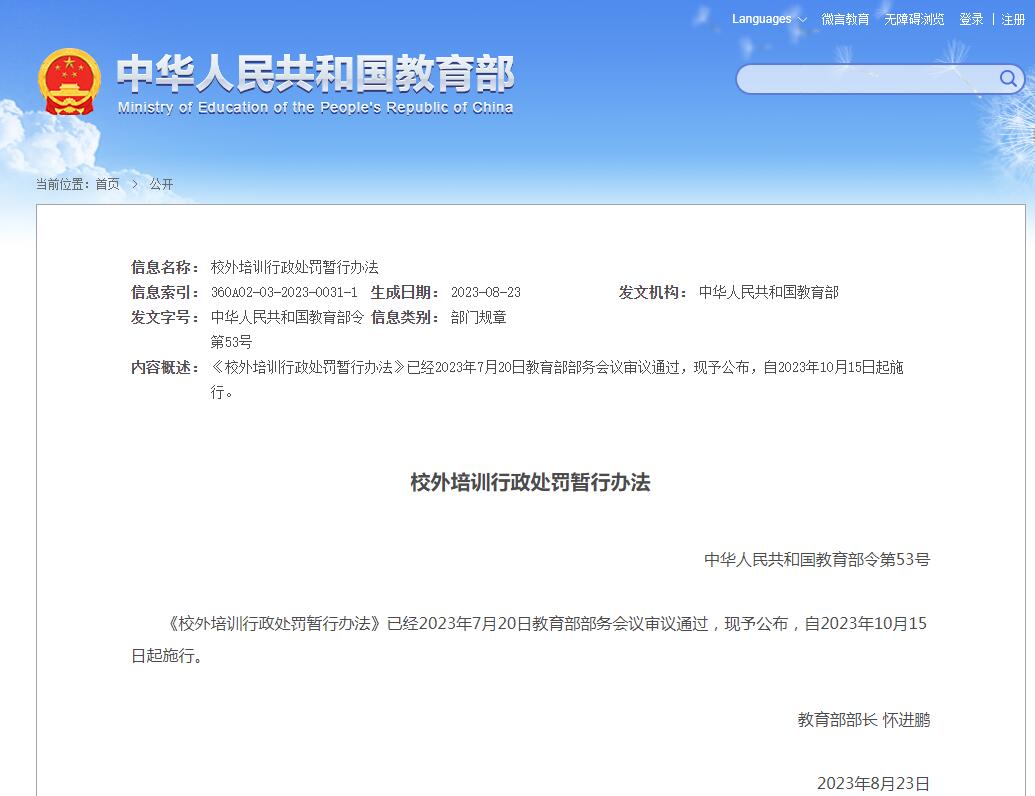Click the 注册 register link
This screenshot has width=1035, height=796.
pyautogui.click(x=1013, y=19)
